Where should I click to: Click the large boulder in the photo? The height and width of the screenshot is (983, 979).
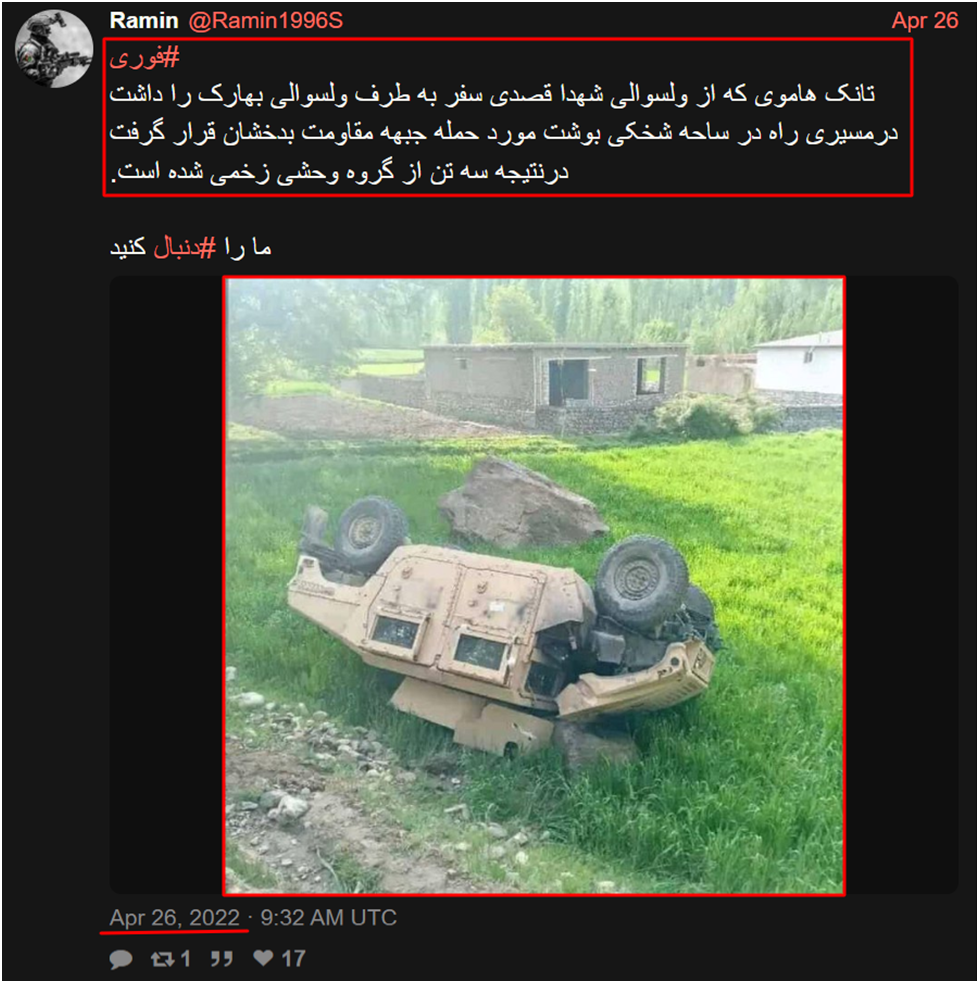(x=520, y=503)
